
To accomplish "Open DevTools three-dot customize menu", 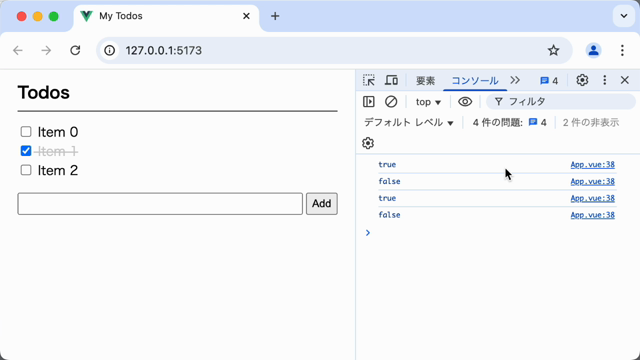I will (x=604, y=80).
